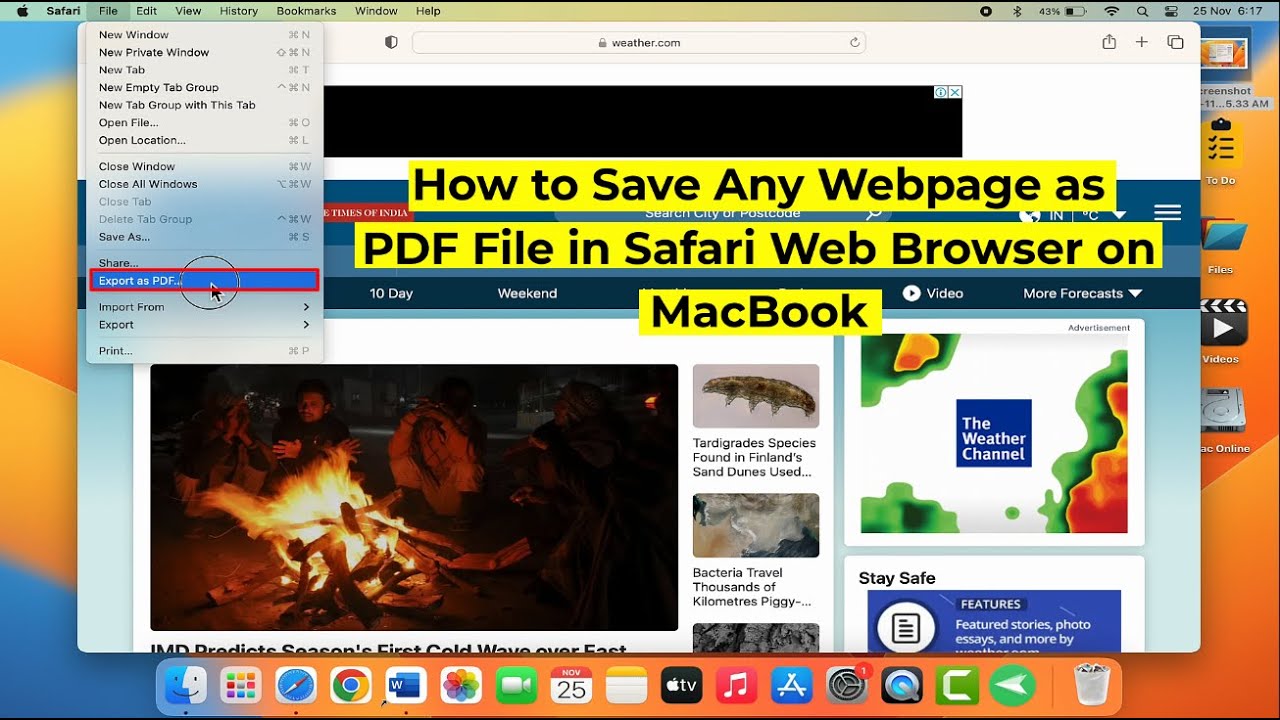This screenshot has height=720, width=1280.
Task: Read the Bacteria Travel Thousands article
Action: [752, 587]
